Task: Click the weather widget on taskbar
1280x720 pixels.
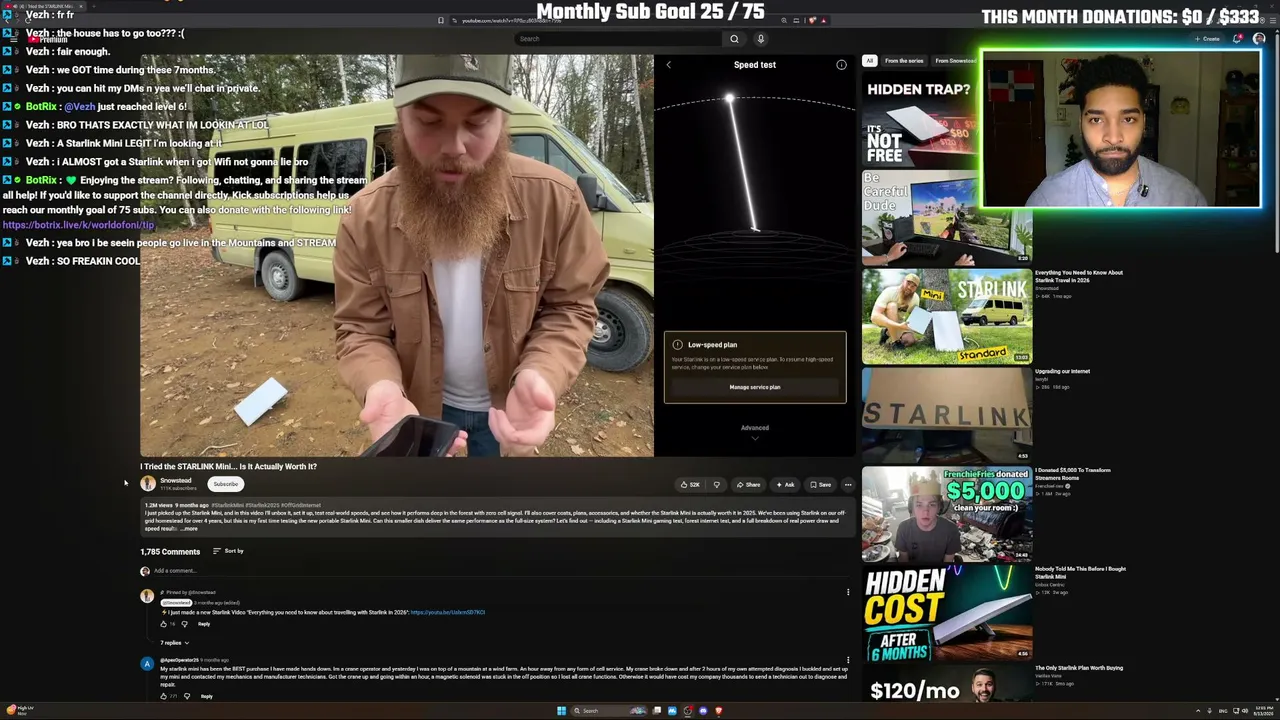Action: point(20,711)
